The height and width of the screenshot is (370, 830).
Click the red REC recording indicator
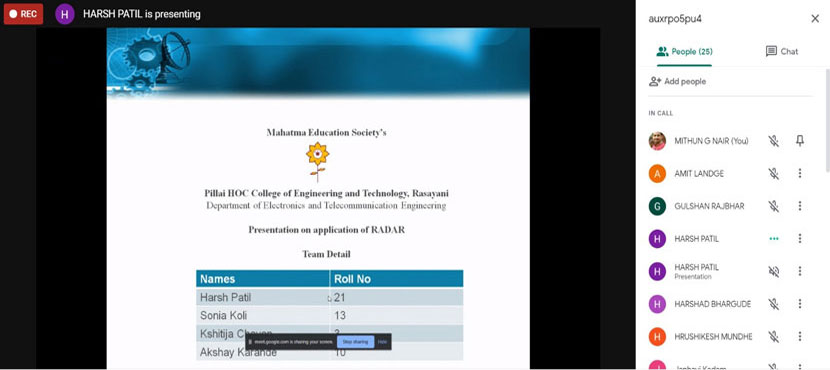coord(23,14)
